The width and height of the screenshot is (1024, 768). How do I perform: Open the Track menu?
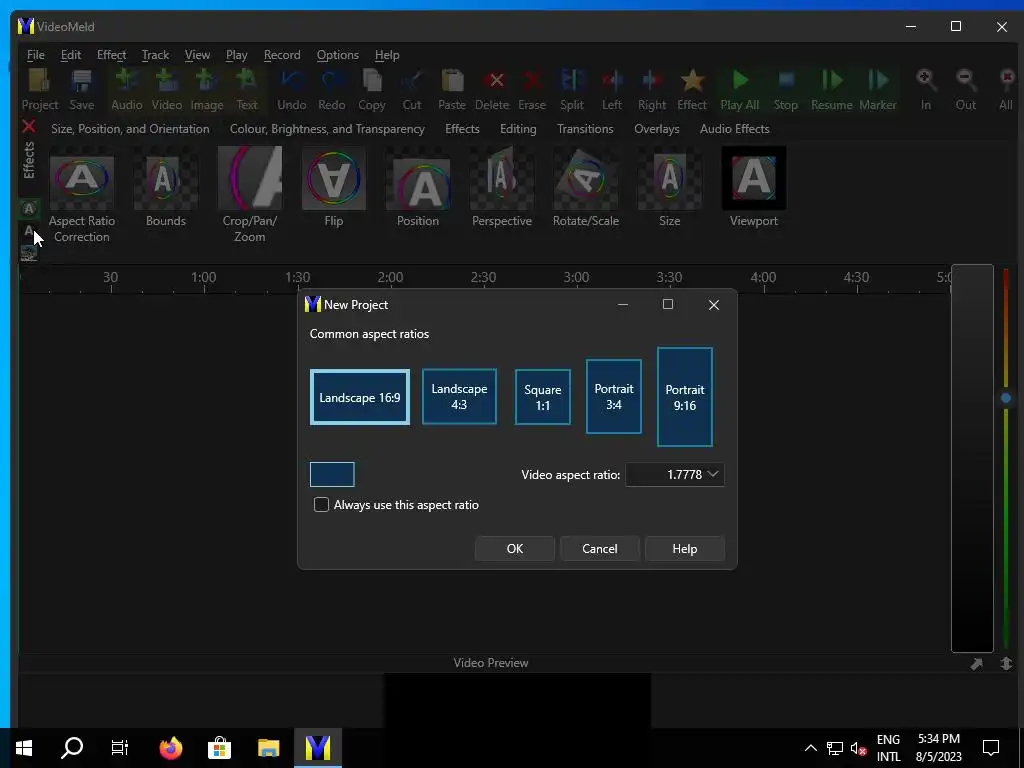click(x=155, y=55)
